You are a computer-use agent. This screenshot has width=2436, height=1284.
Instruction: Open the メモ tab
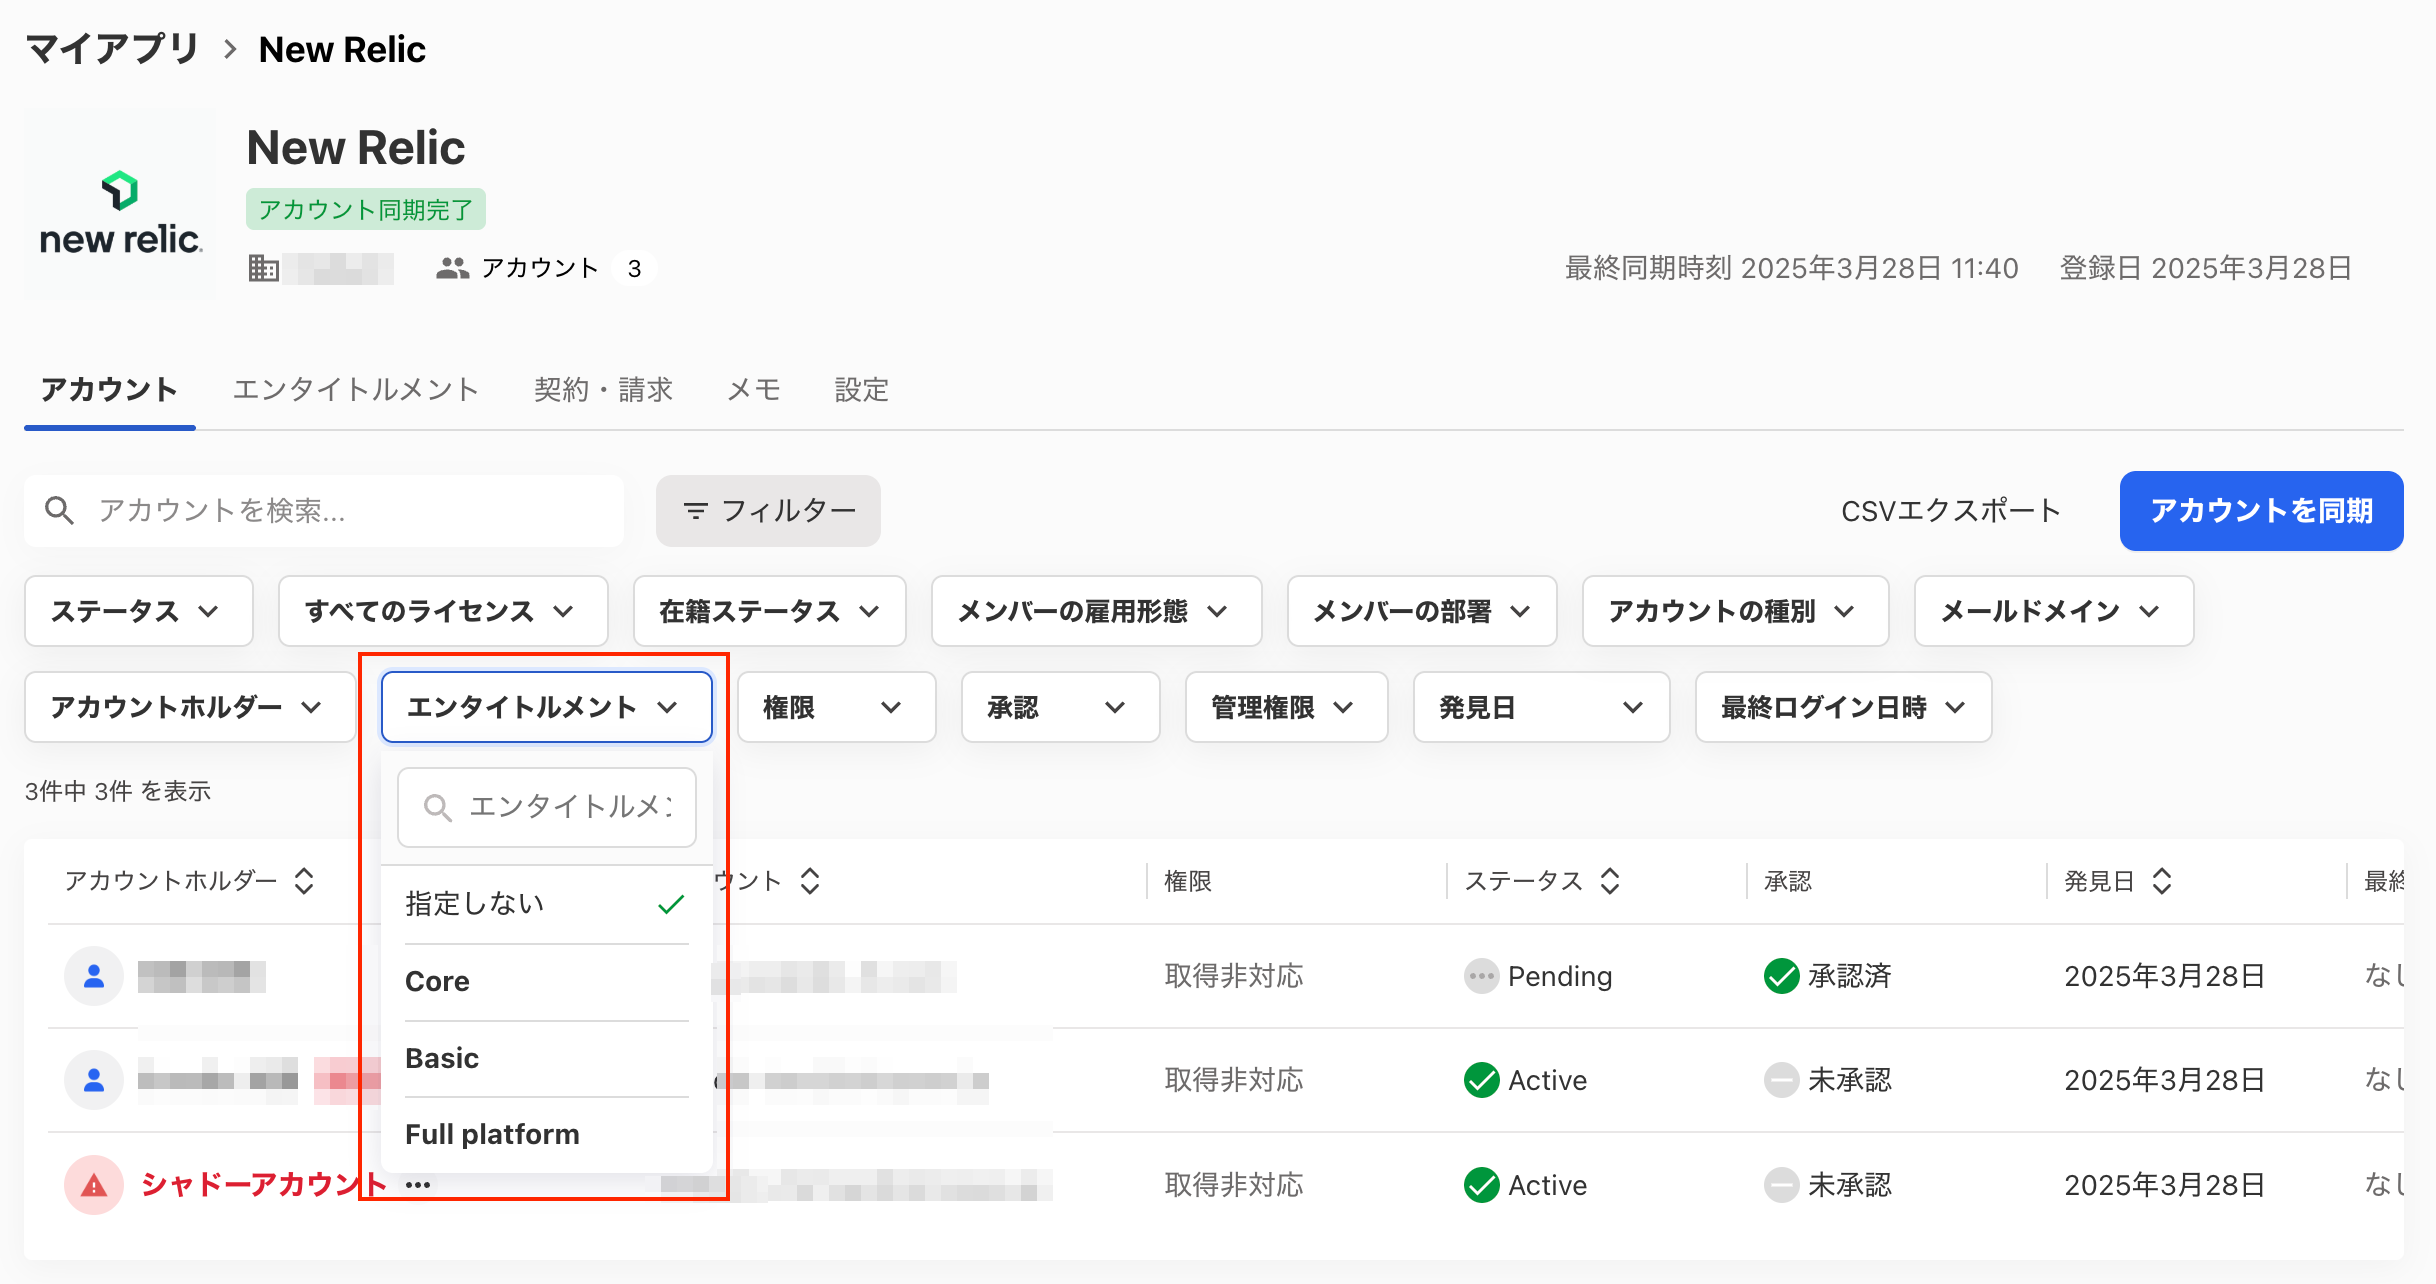click(x=754, y=389)
